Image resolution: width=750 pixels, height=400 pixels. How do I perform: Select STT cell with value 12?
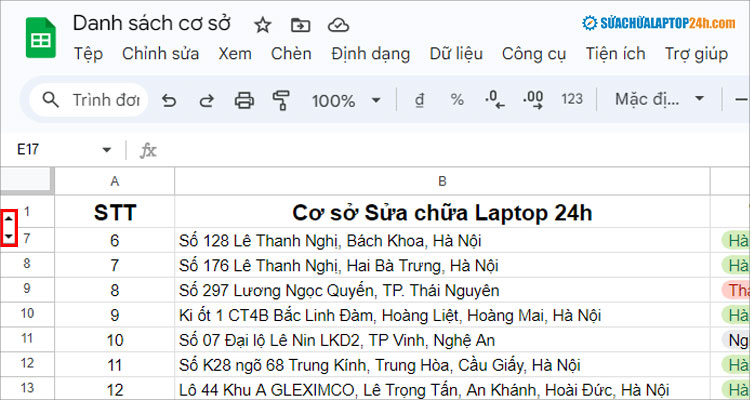115,389
